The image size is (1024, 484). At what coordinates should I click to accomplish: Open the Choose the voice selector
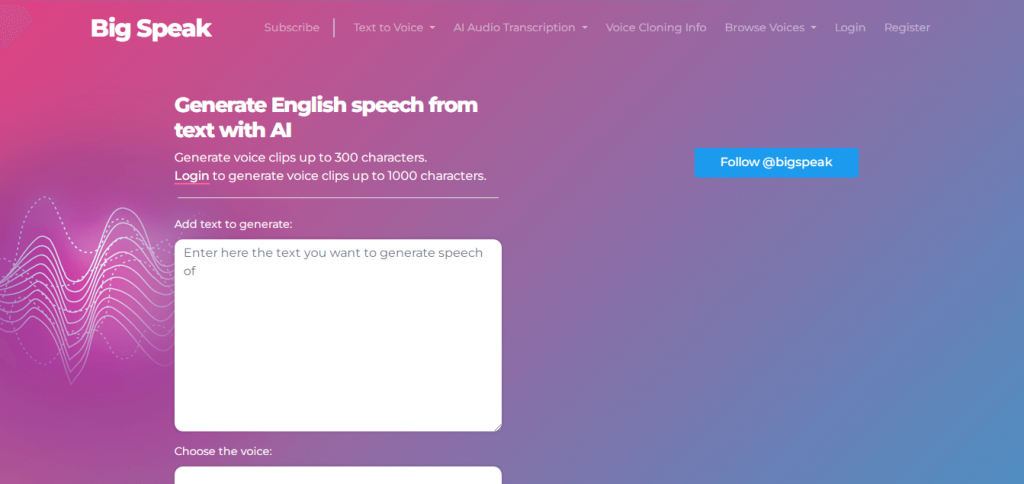tap(338, 475)
